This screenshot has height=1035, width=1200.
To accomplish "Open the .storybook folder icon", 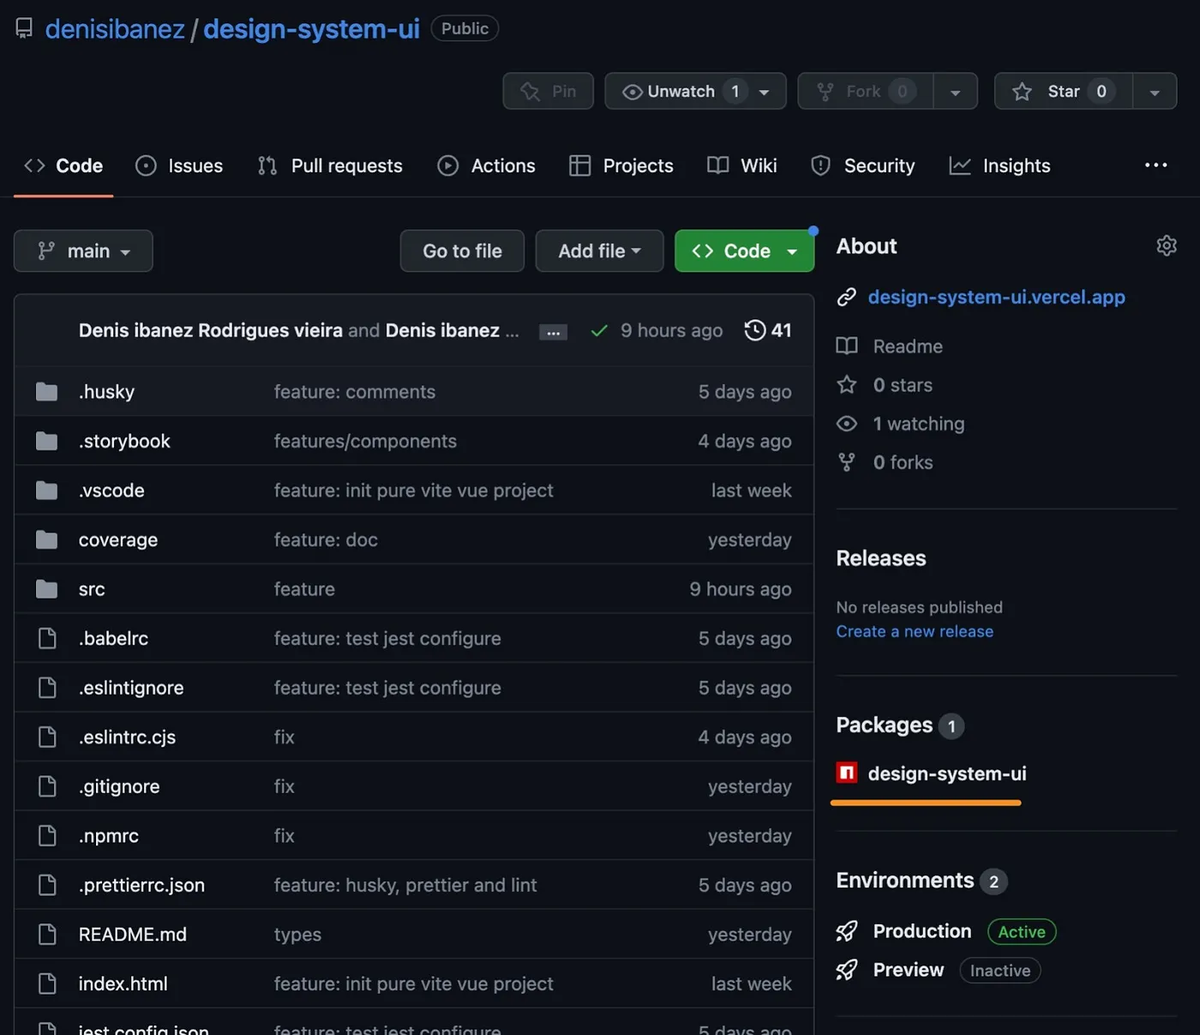I will click(x=47, y=440).
